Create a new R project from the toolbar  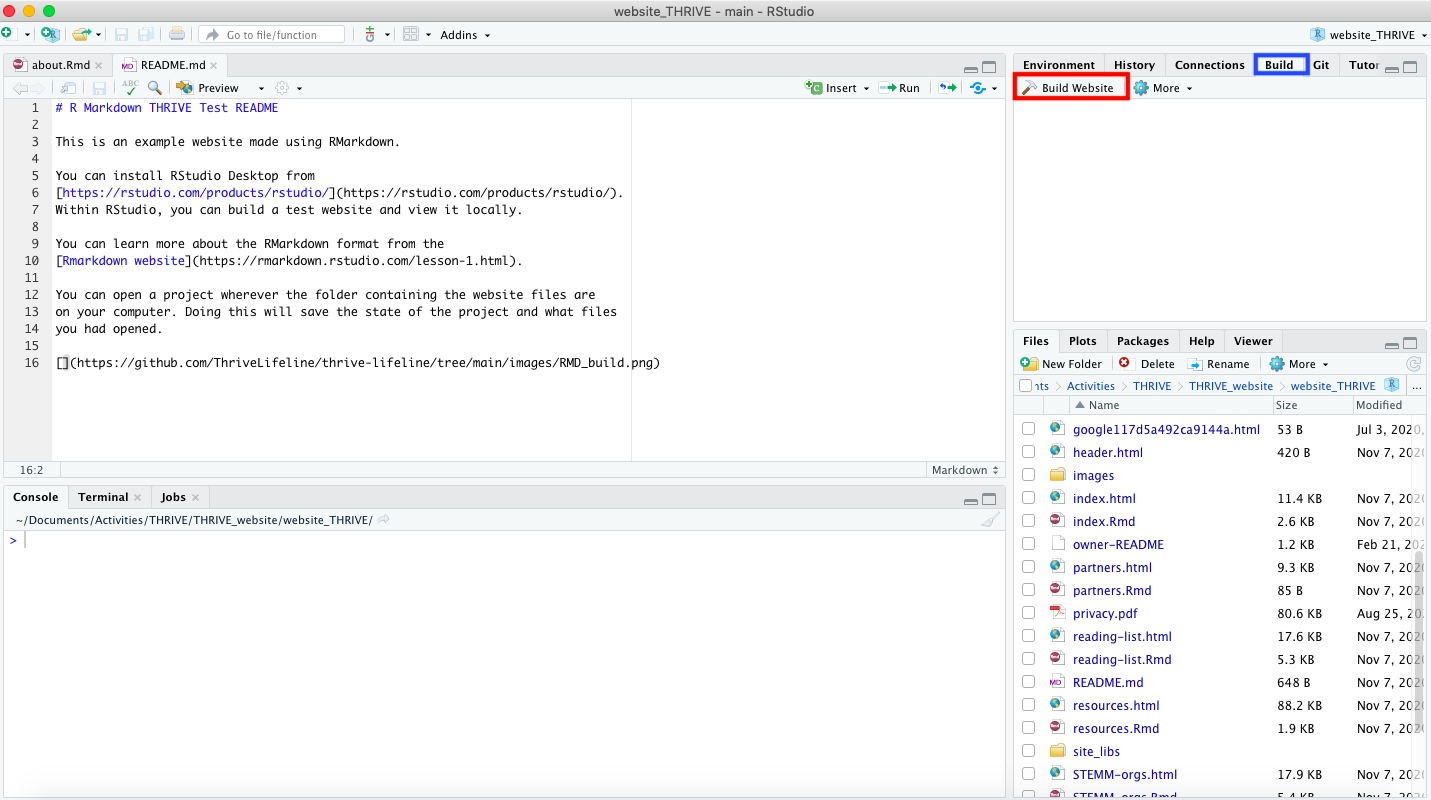50,34
